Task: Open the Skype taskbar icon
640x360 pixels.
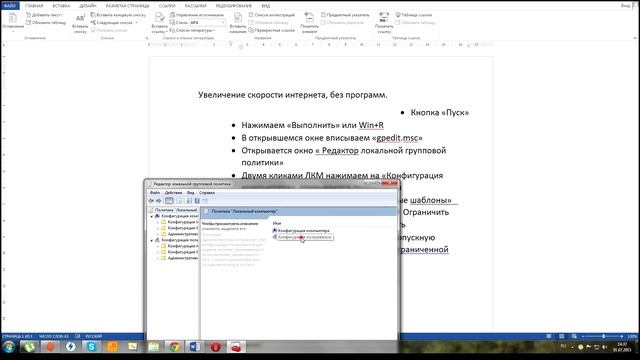Action: pyautogui.click(x=91, y=347)
